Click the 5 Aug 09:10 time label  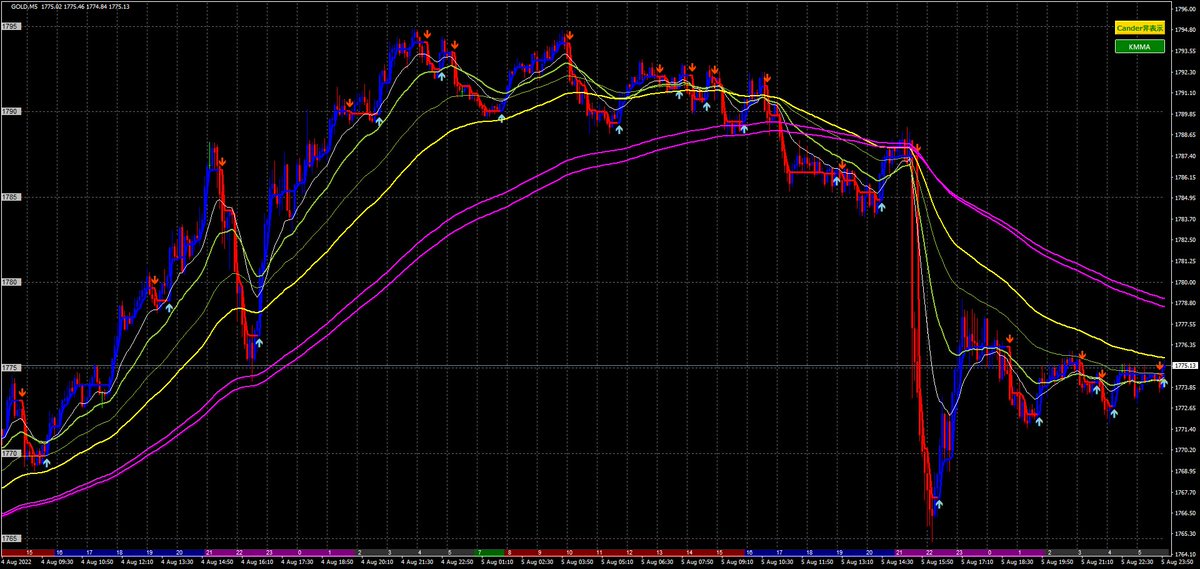click(x=737, y=564)
